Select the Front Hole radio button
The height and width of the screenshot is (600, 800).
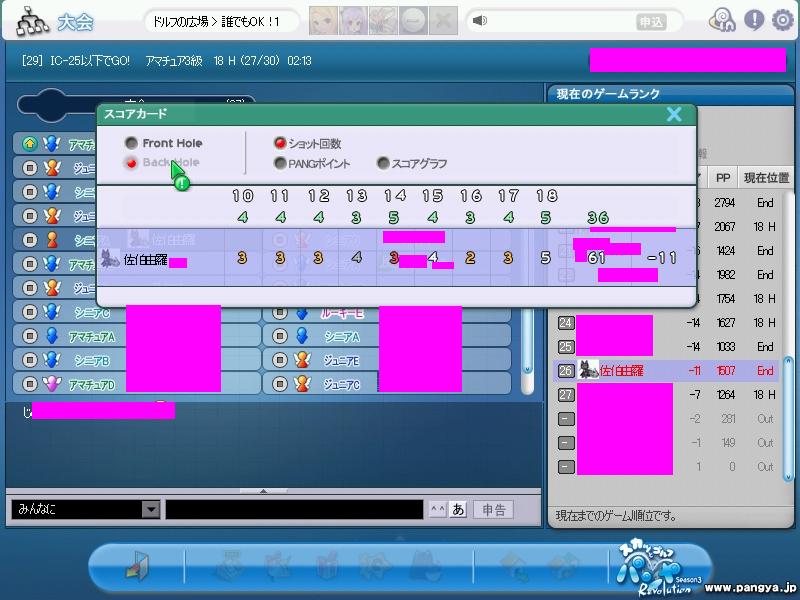tap(131, 143)
